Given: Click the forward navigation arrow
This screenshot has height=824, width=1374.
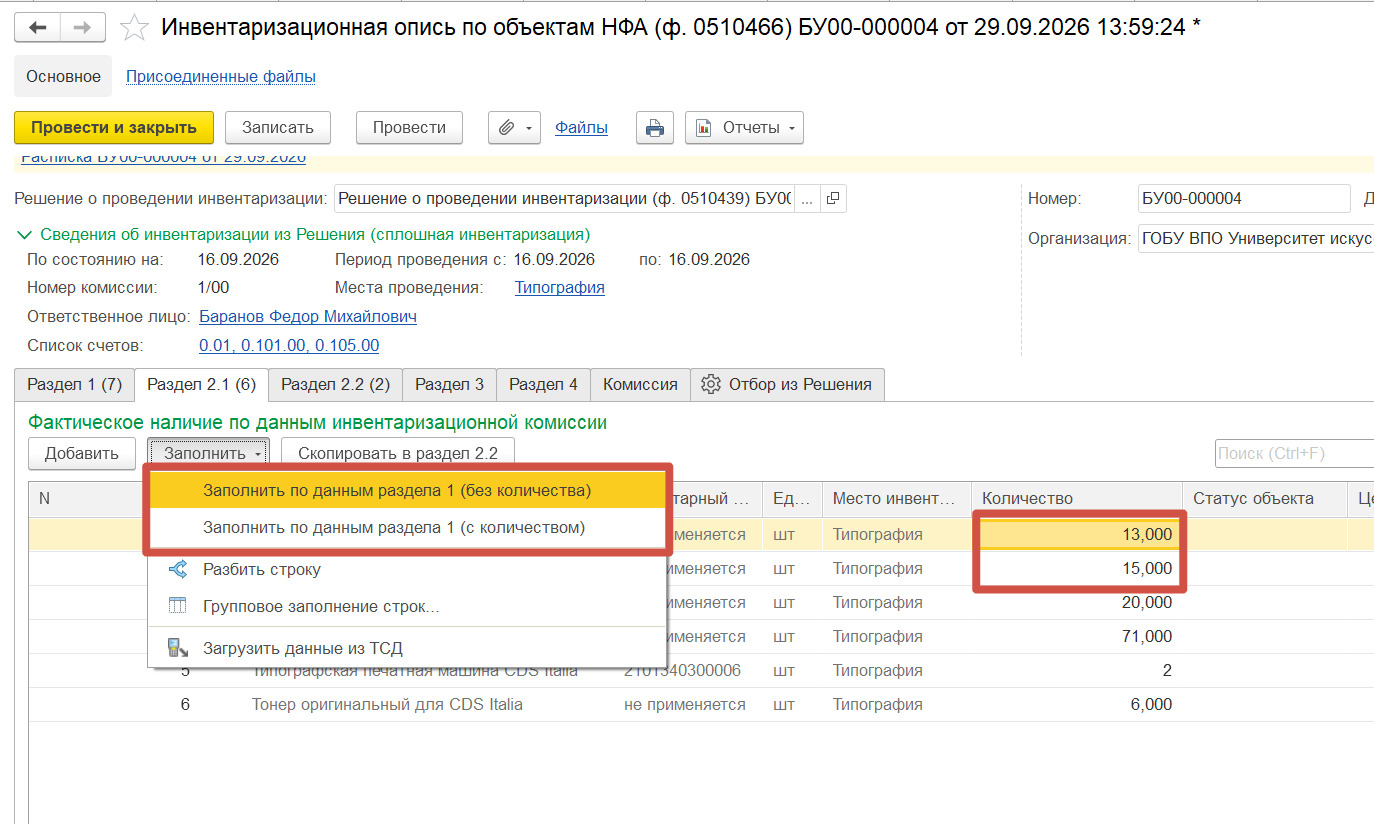Looking at the screenshot, I should tap(83, 28).
